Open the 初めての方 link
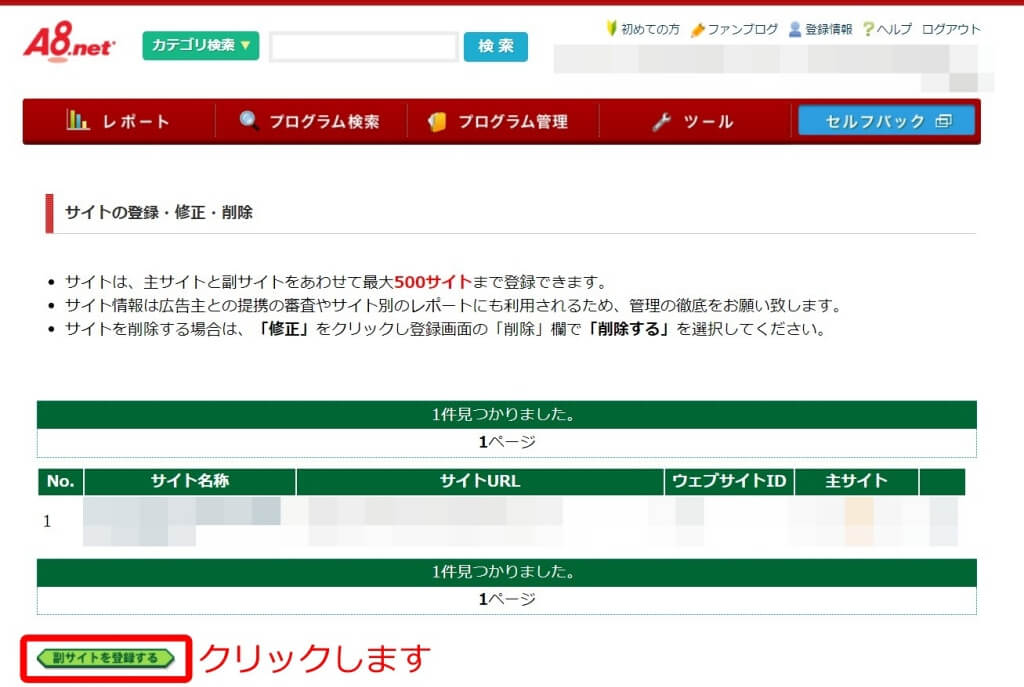The height and width of the screenshot is (687, 1024). (650, 29)
